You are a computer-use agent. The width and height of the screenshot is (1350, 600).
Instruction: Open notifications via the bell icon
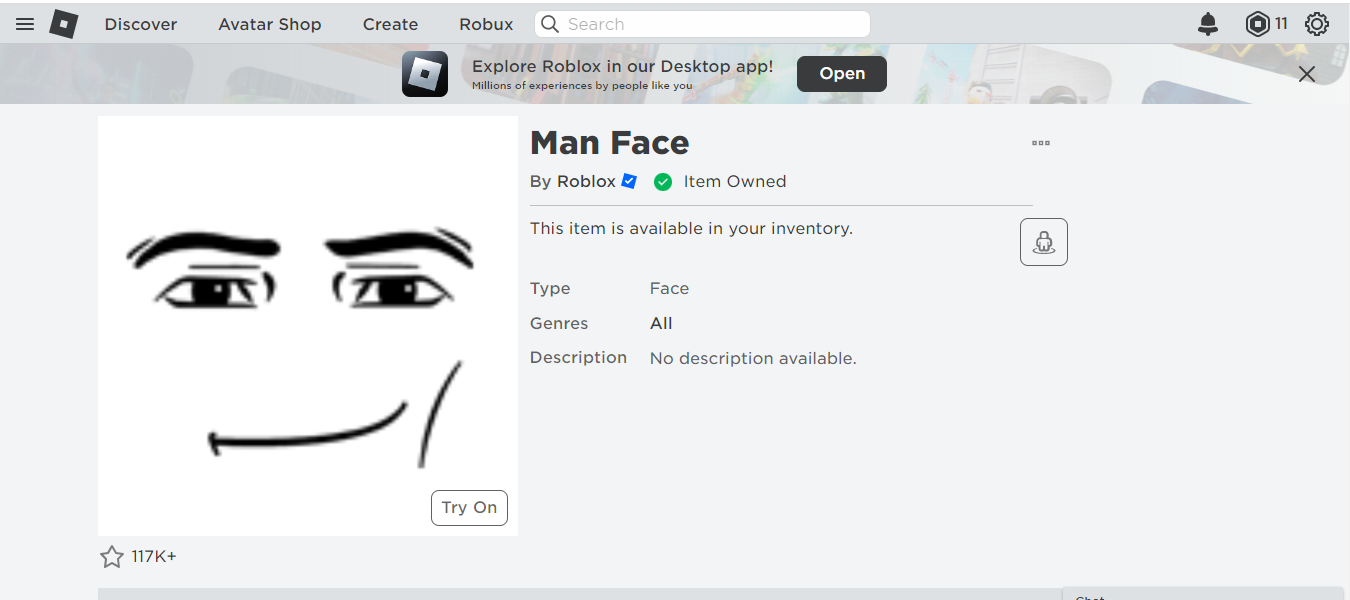(1207, 23)
